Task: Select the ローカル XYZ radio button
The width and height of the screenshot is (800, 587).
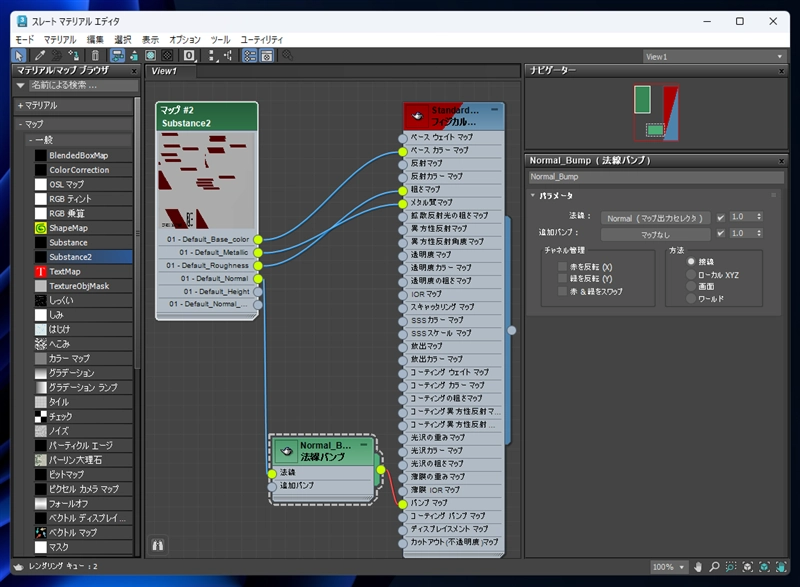Action: [690, 273]
